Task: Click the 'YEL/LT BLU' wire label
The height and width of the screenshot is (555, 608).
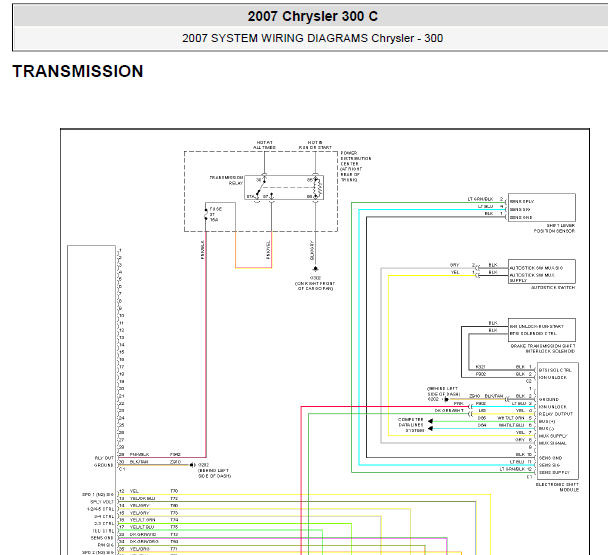Action: (142, 527)
